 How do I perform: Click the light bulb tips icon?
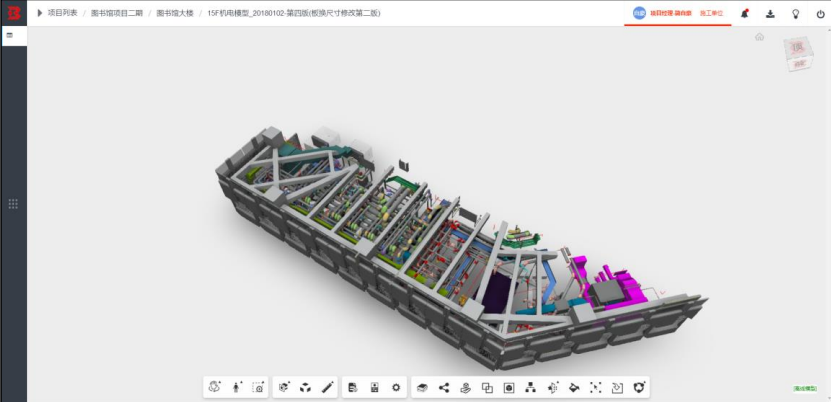[795, 14]
